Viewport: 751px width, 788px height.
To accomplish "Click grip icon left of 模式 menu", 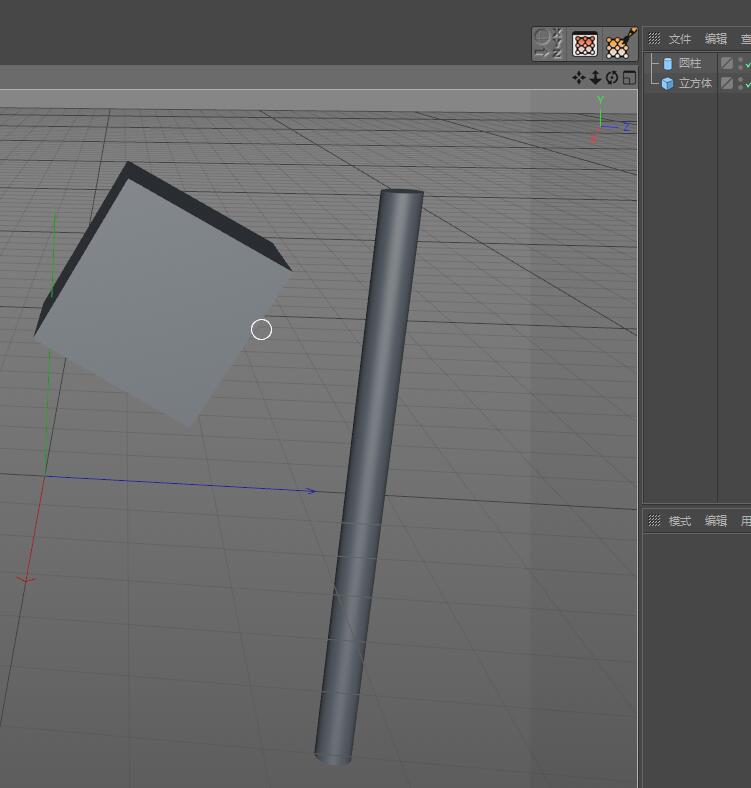I will 654,521.
